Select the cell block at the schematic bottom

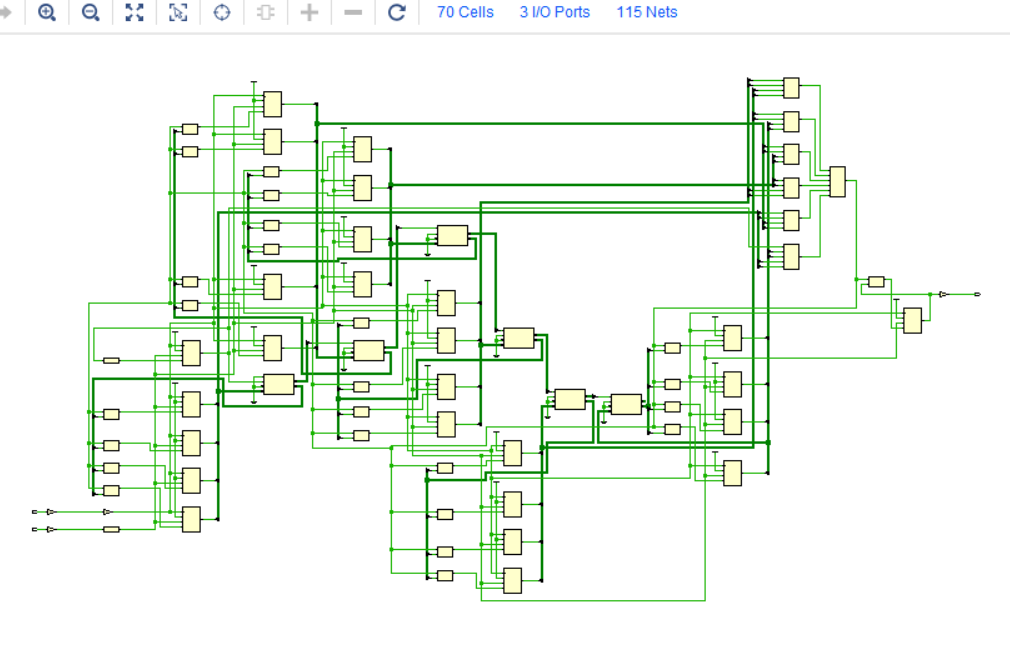pos(512,583)
